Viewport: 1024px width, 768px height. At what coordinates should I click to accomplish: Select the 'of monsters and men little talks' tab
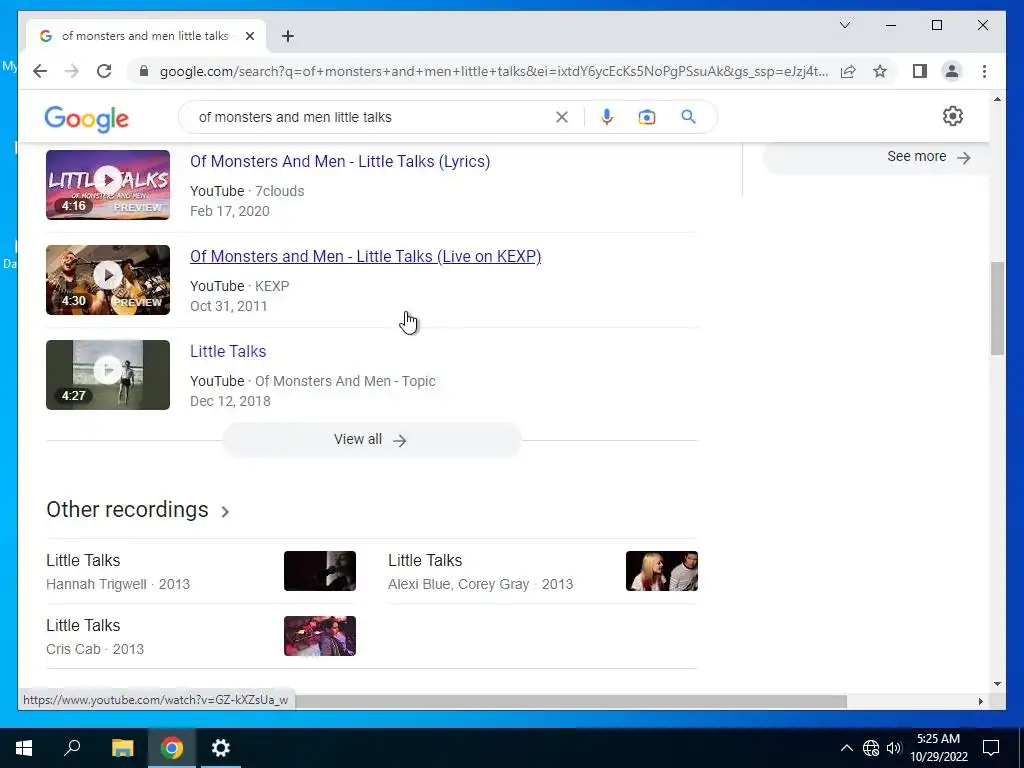coord(145,36)
